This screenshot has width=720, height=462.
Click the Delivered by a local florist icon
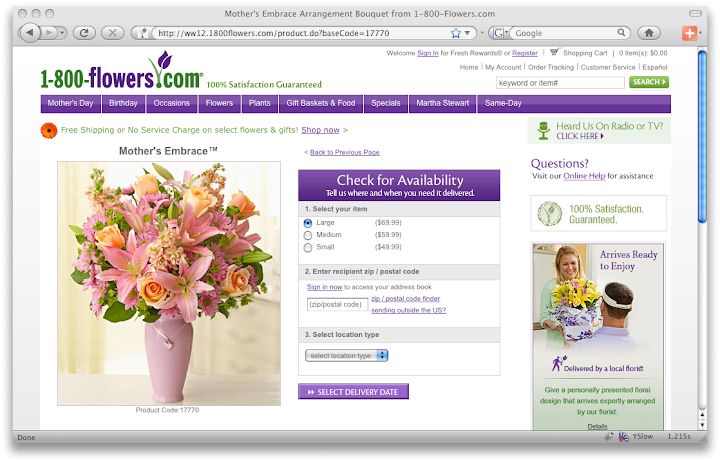click(x=558, y=363)
